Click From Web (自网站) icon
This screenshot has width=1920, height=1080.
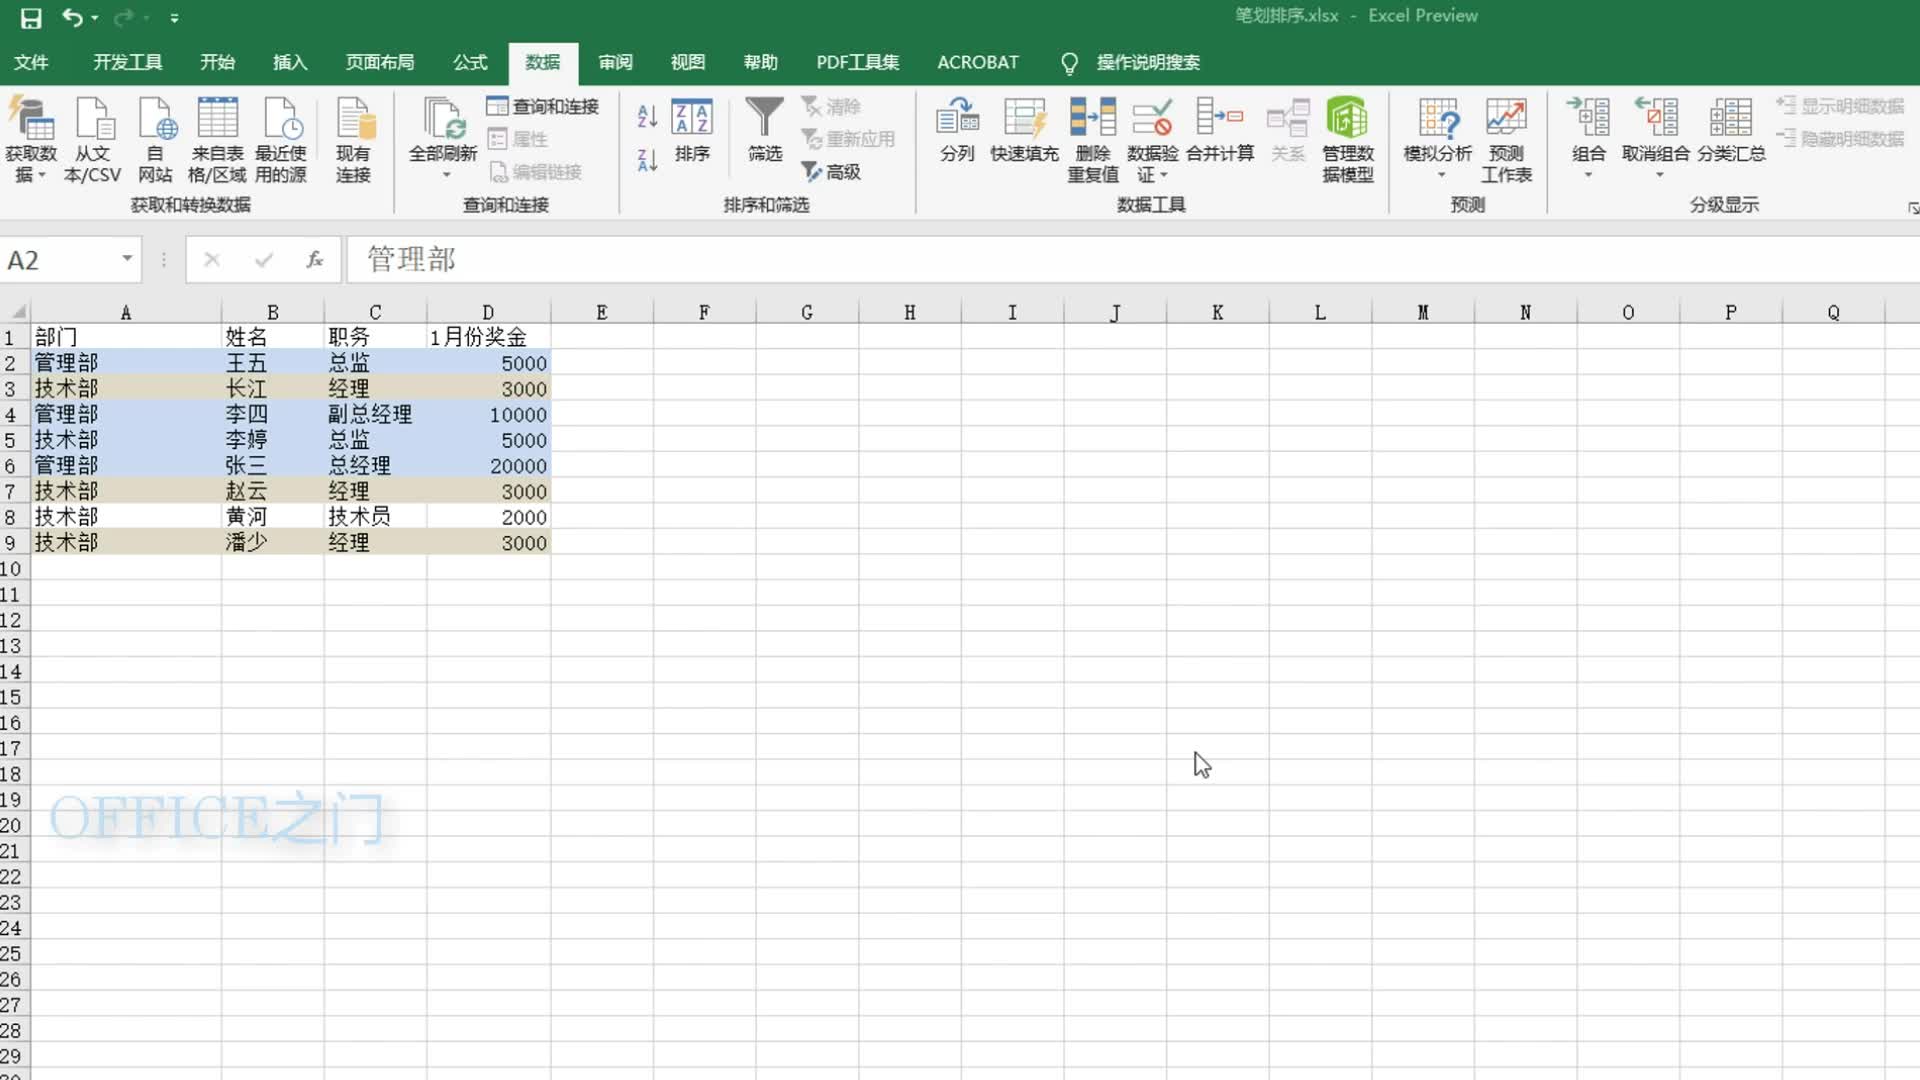coord(156,118)
